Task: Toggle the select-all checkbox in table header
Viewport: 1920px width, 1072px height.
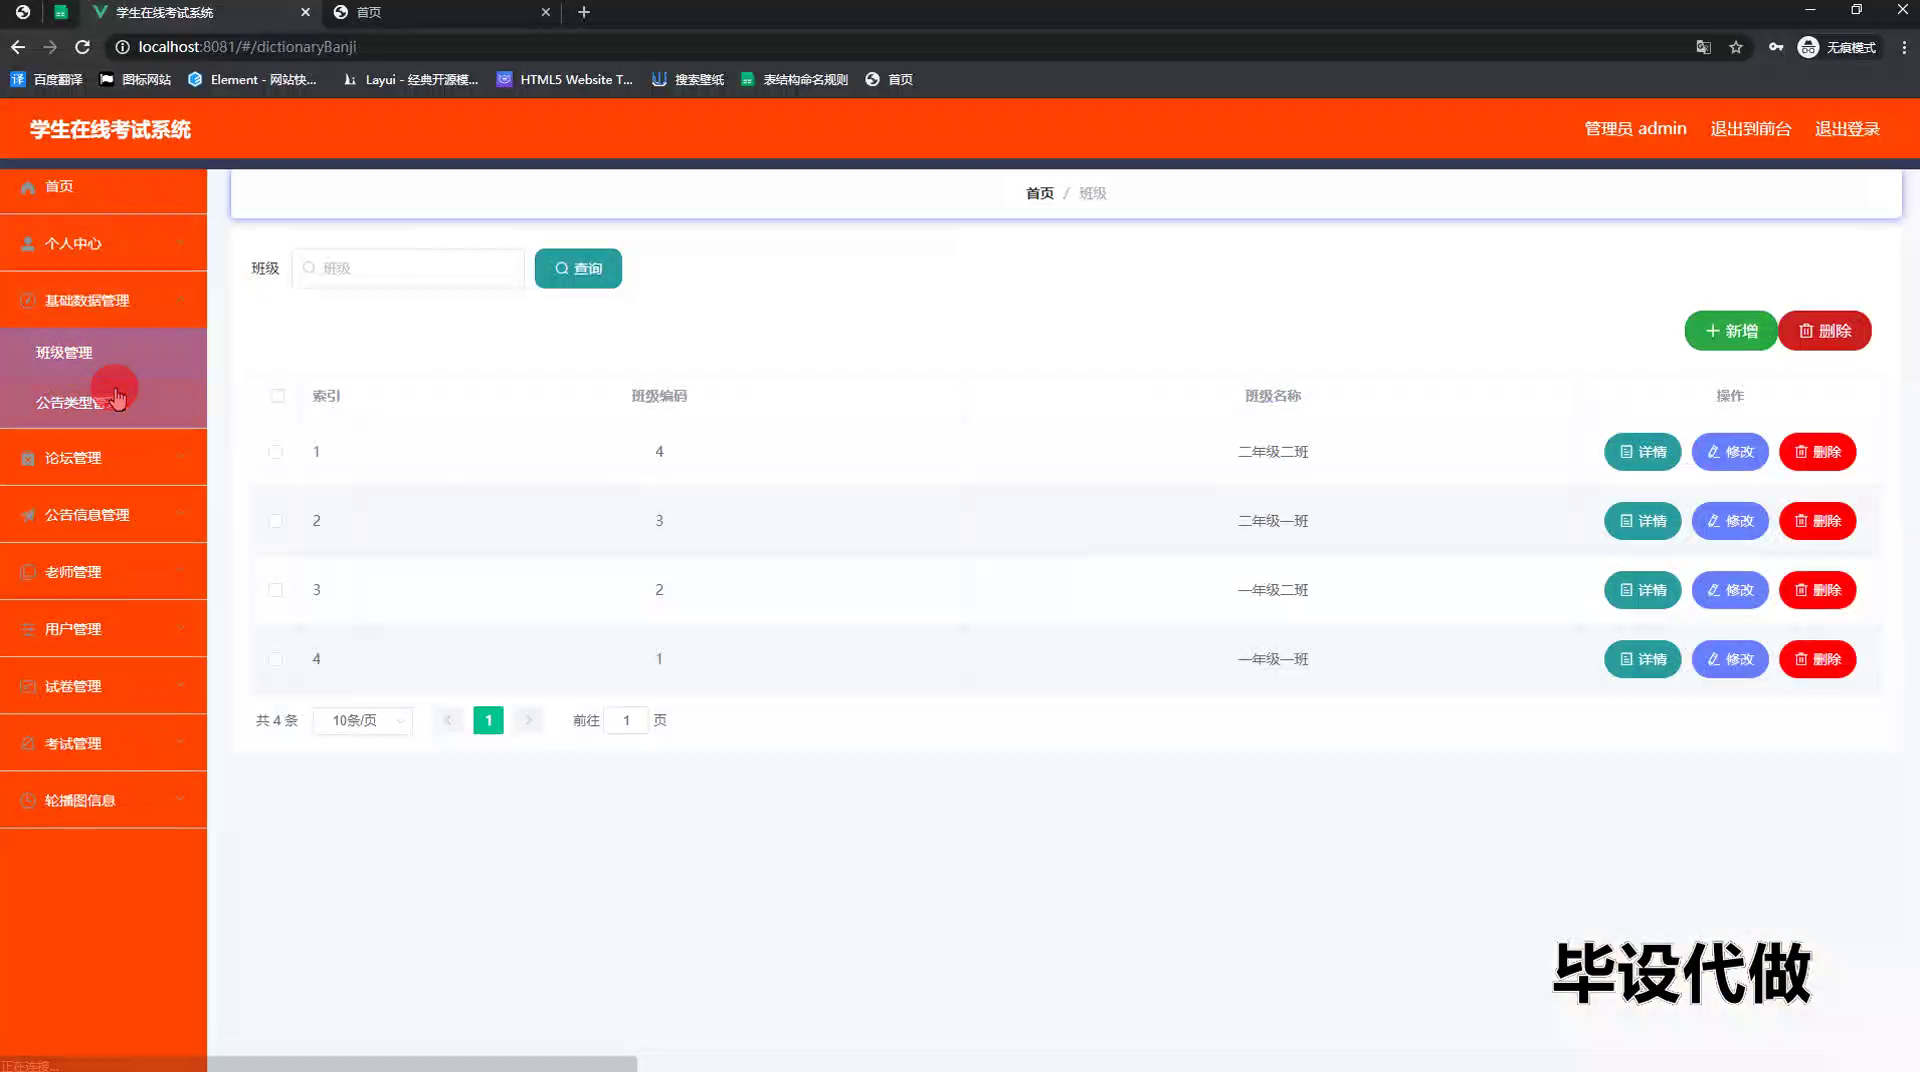Action: click(277, 396)
